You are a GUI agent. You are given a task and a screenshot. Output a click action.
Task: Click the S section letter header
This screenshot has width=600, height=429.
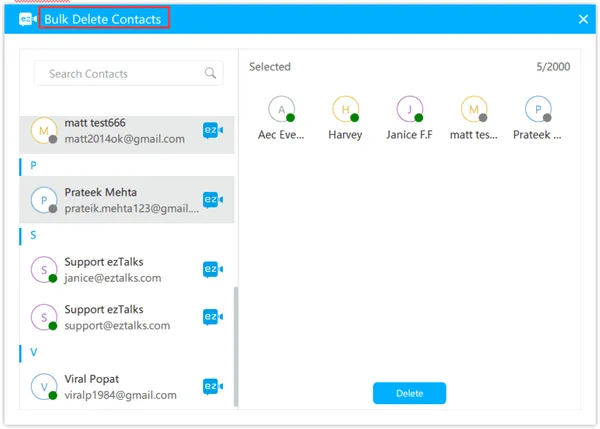point(33,235)
